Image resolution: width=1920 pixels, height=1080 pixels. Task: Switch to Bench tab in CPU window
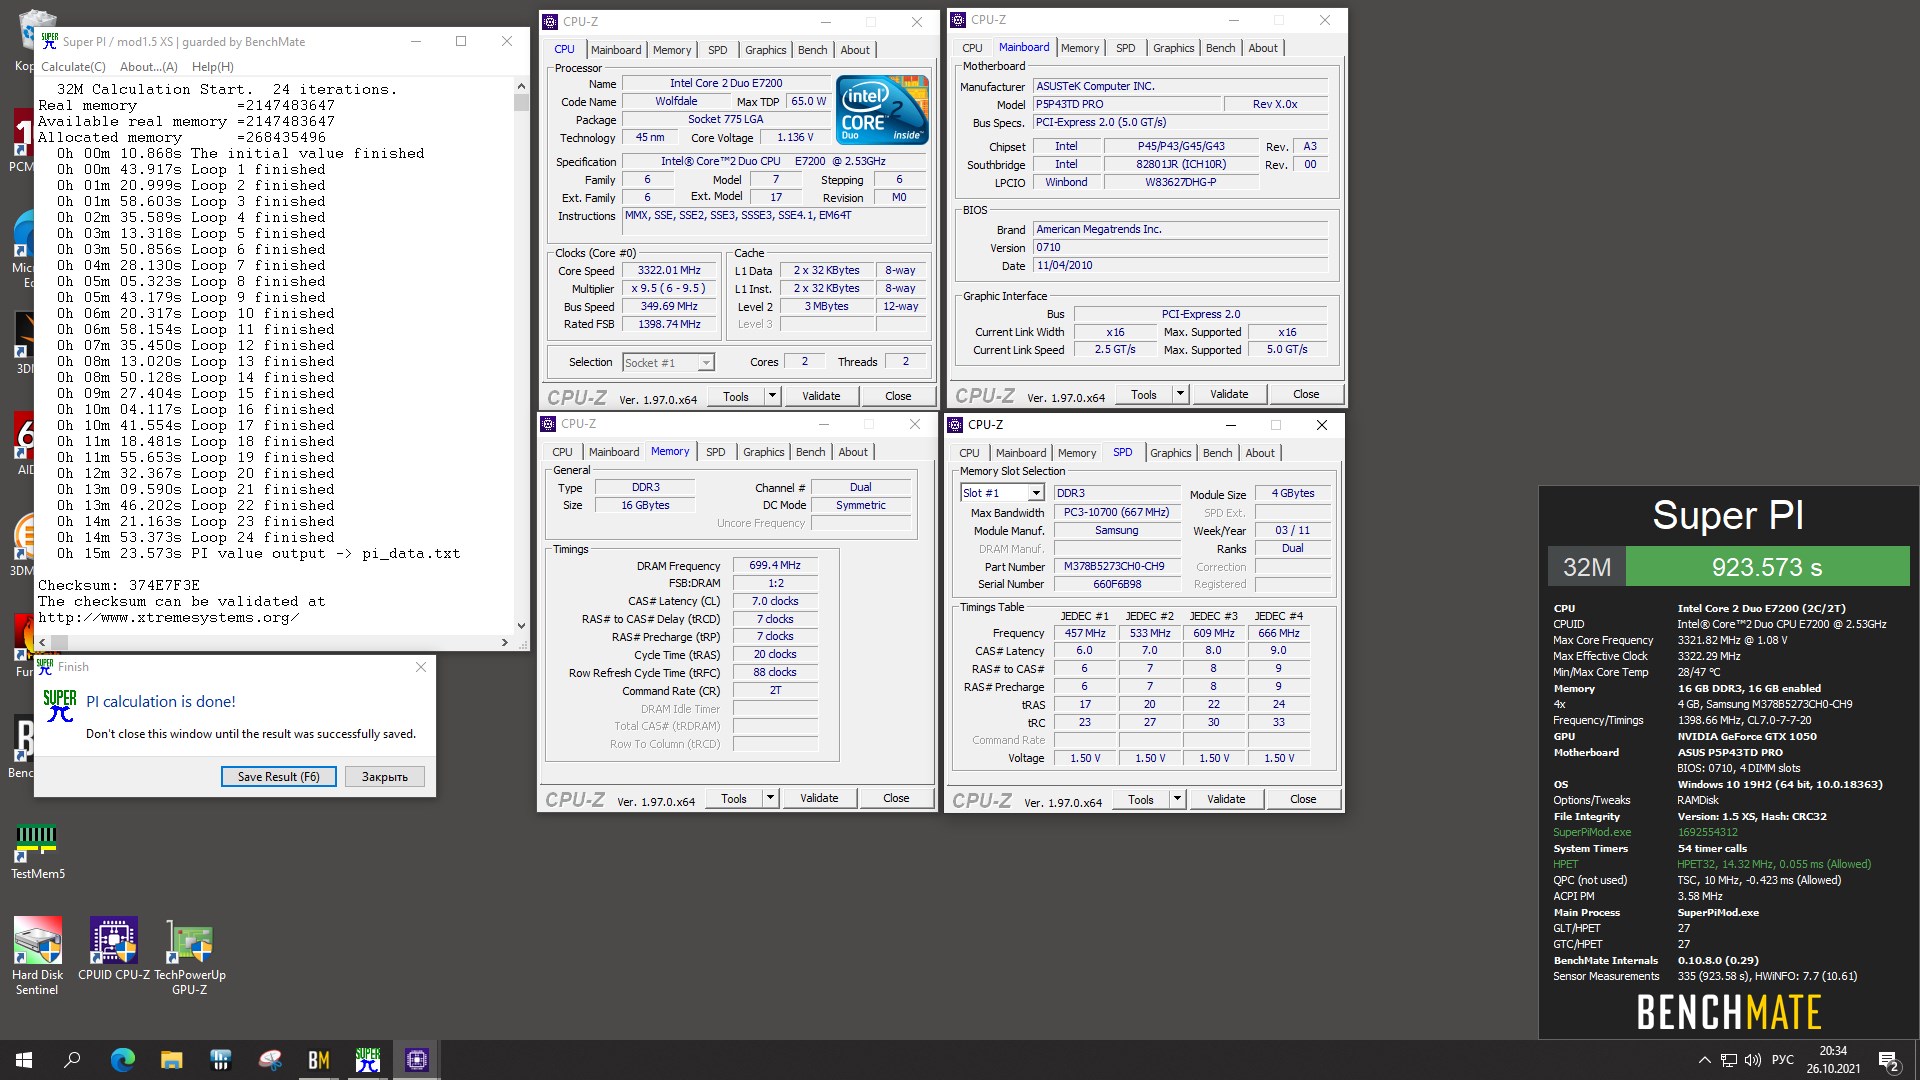click(x=812, y=50)
